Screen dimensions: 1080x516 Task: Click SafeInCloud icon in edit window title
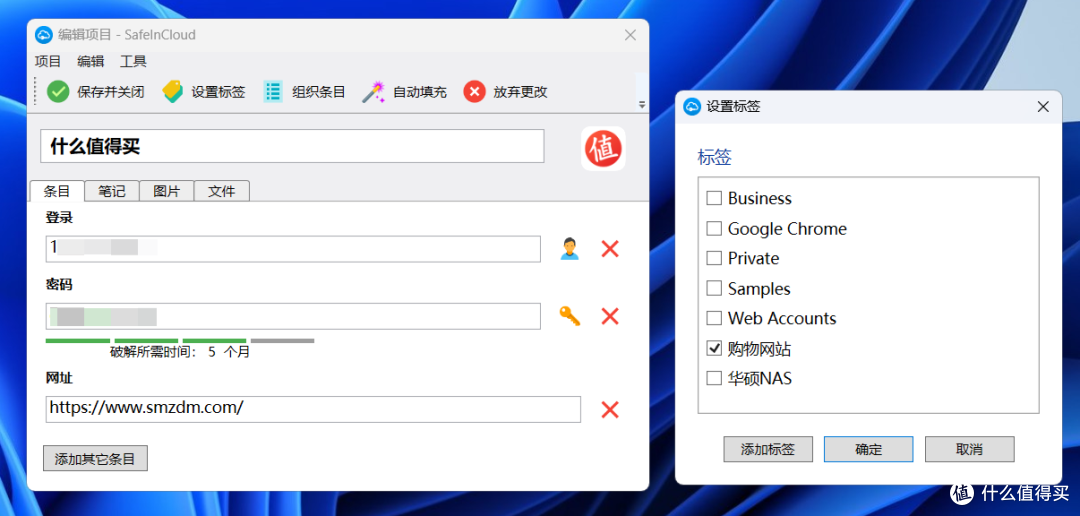pyautogui.click(x=44, y=35)
